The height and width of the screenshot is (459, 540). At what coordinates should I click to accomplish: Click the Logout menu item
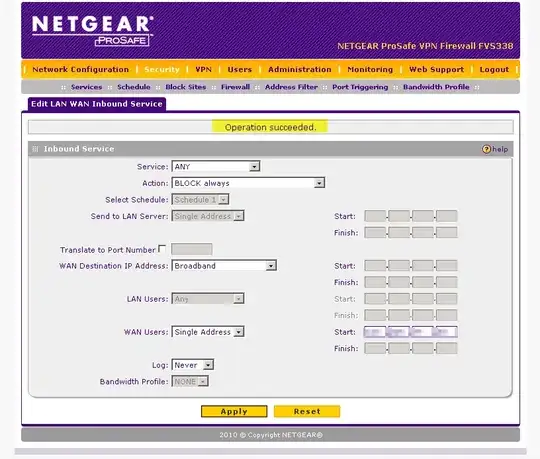494,70
